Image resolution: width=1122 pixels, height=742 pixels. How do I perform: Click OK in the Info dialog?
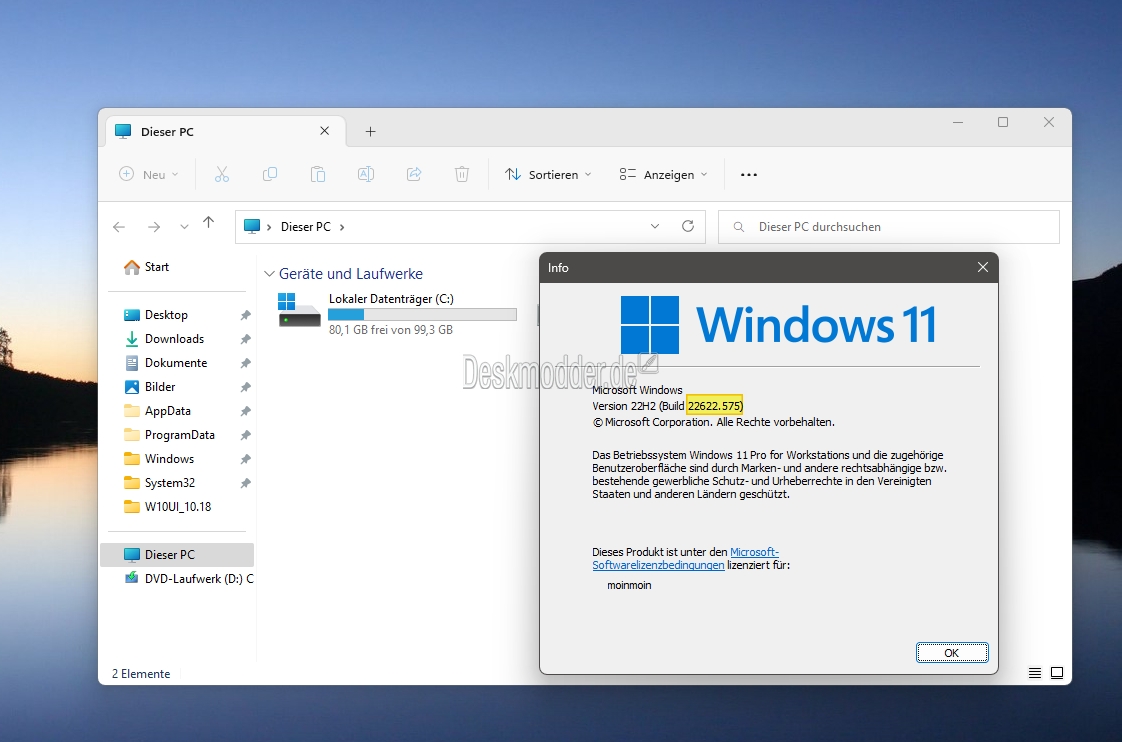pos(952,653)
